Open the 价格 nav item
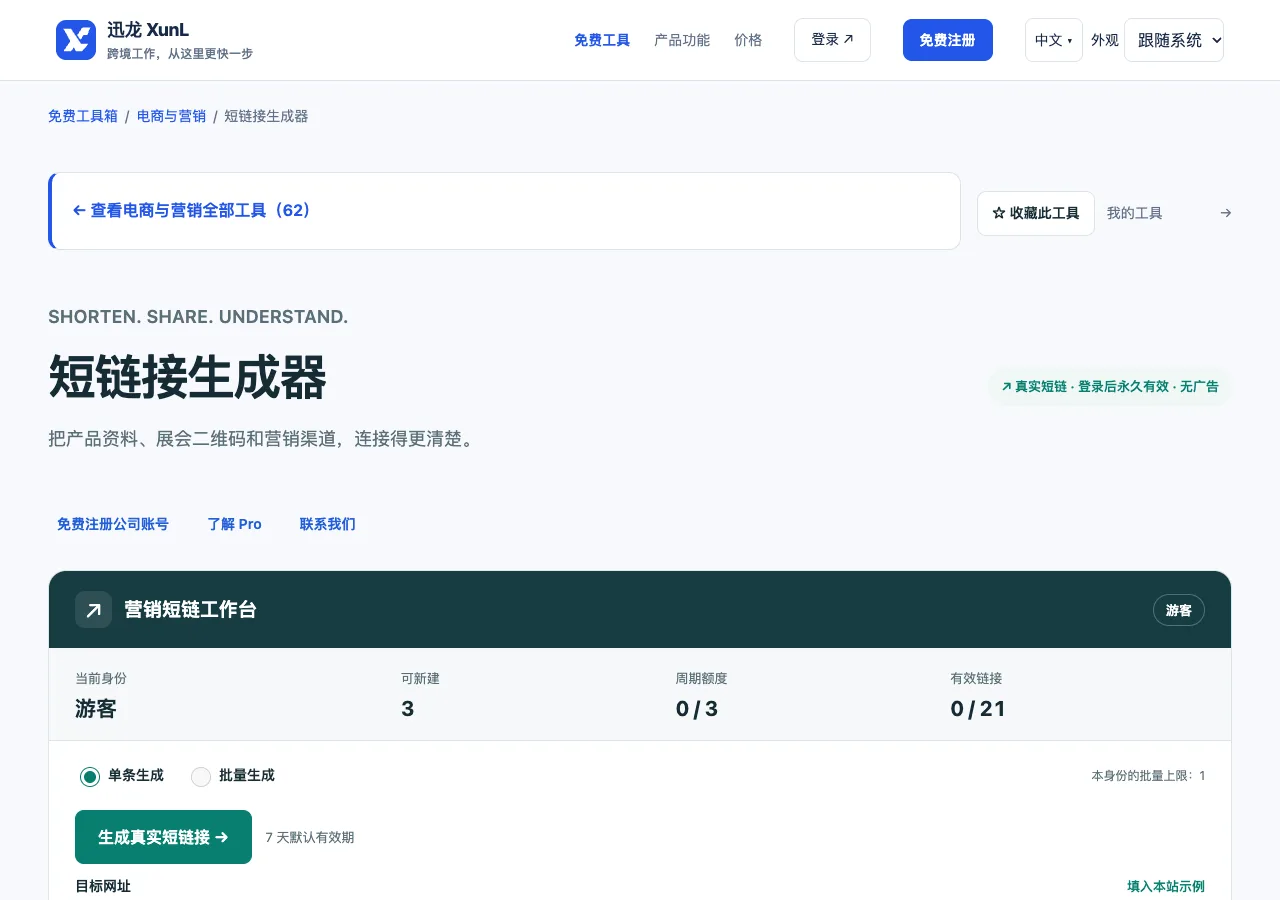Image resolution: width=1280 pixels, height=900 pixels. pyautogui.click(x=748, y=40)
